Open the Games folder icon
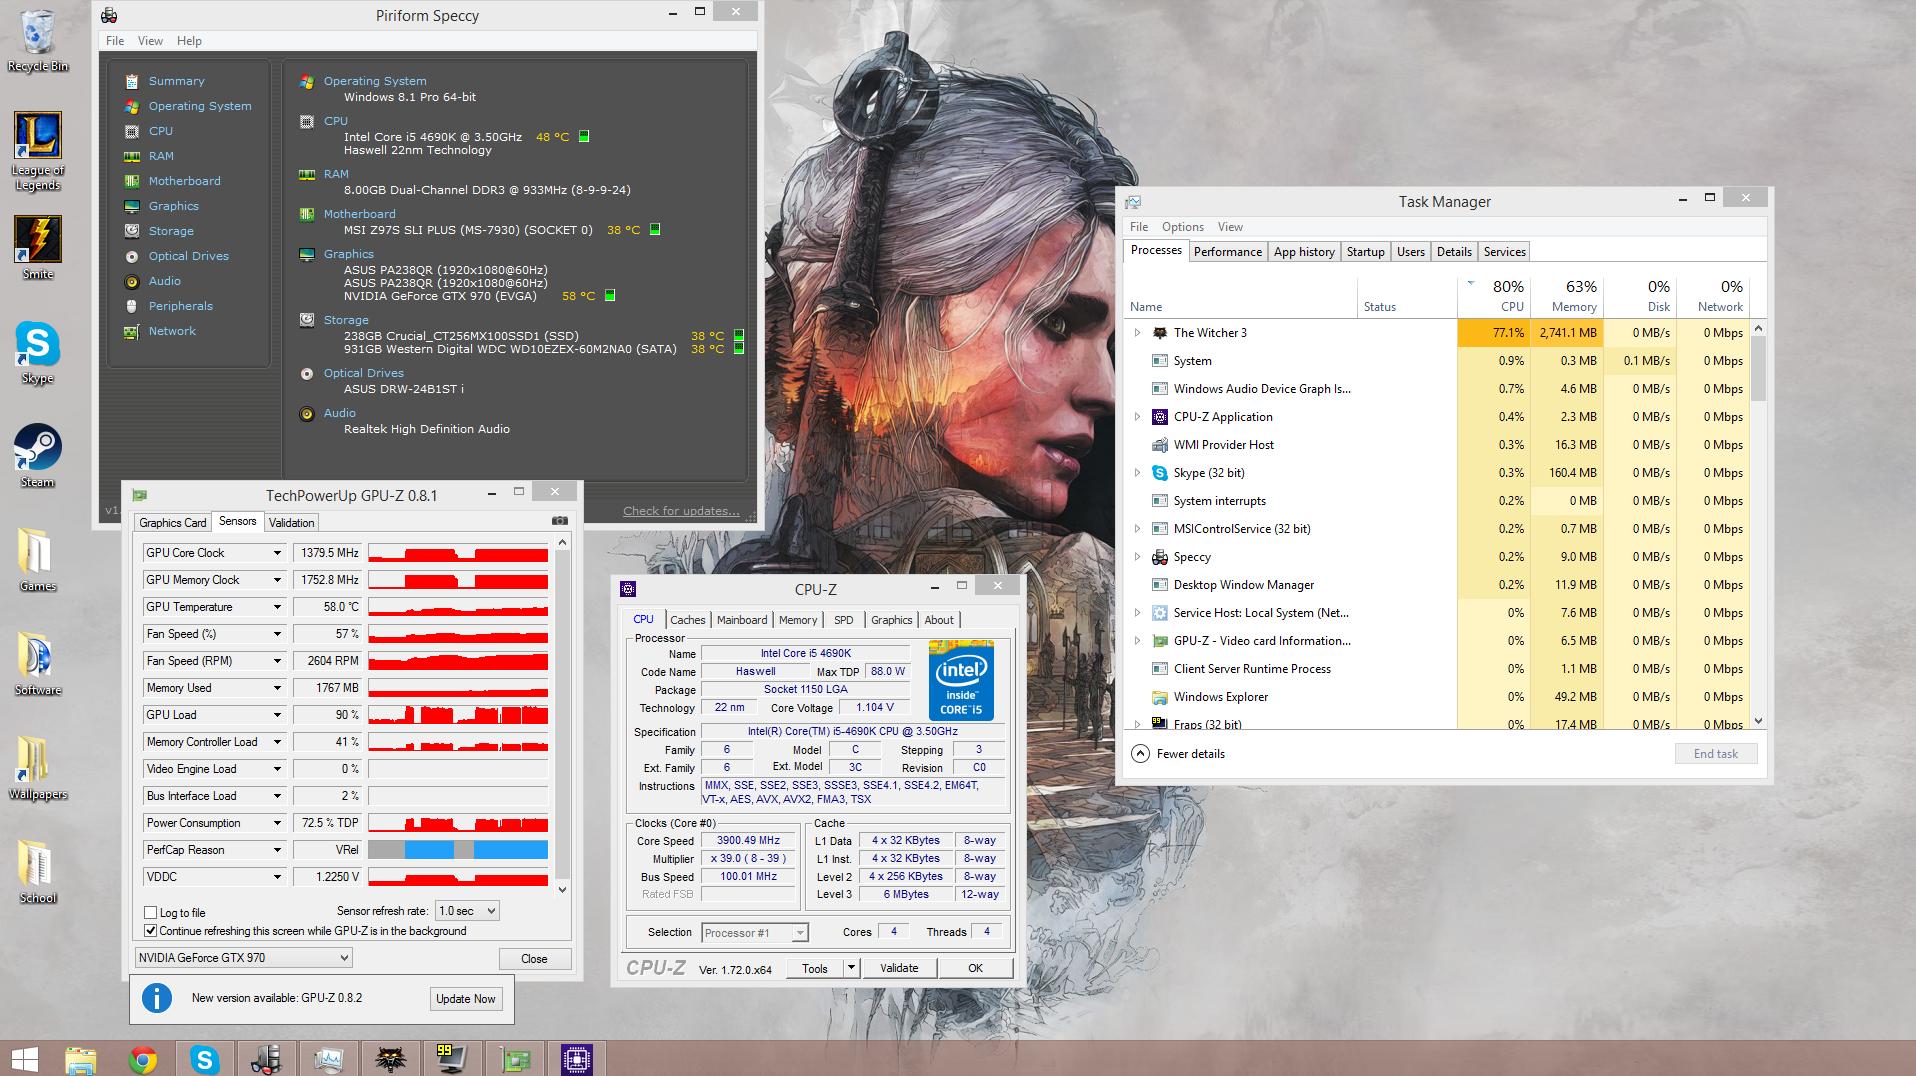Screen dimensions: 1916x1076 point(38,560)
